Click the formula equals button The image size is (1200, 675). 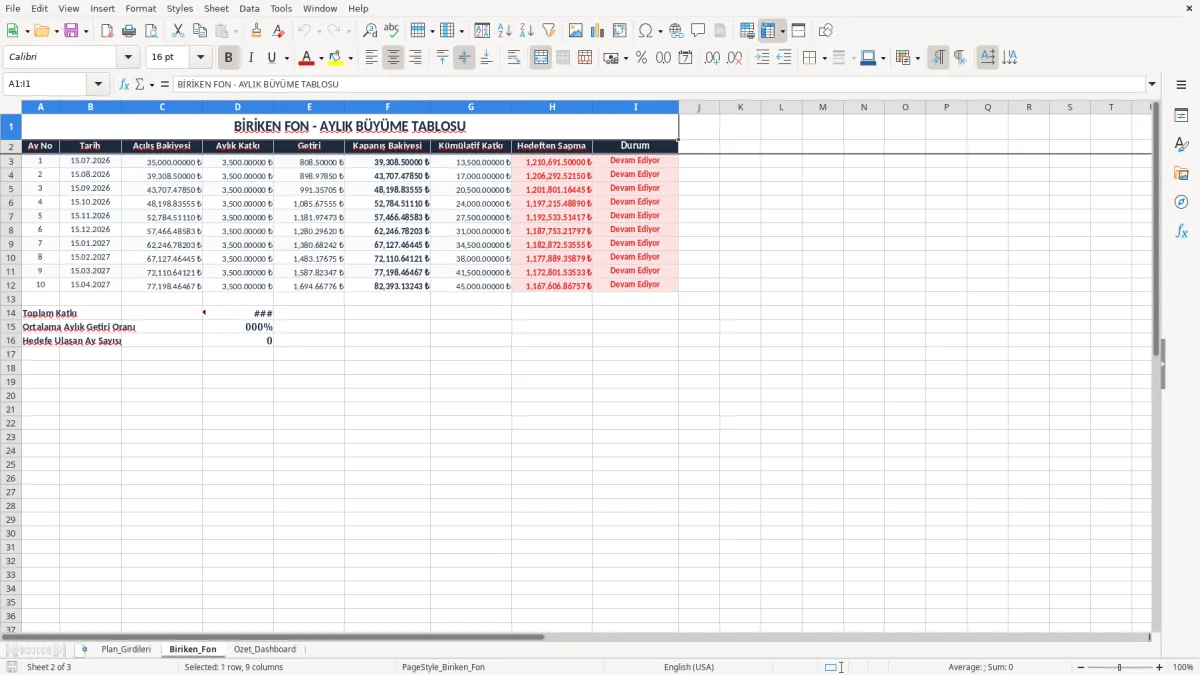(x=165, y=85)
